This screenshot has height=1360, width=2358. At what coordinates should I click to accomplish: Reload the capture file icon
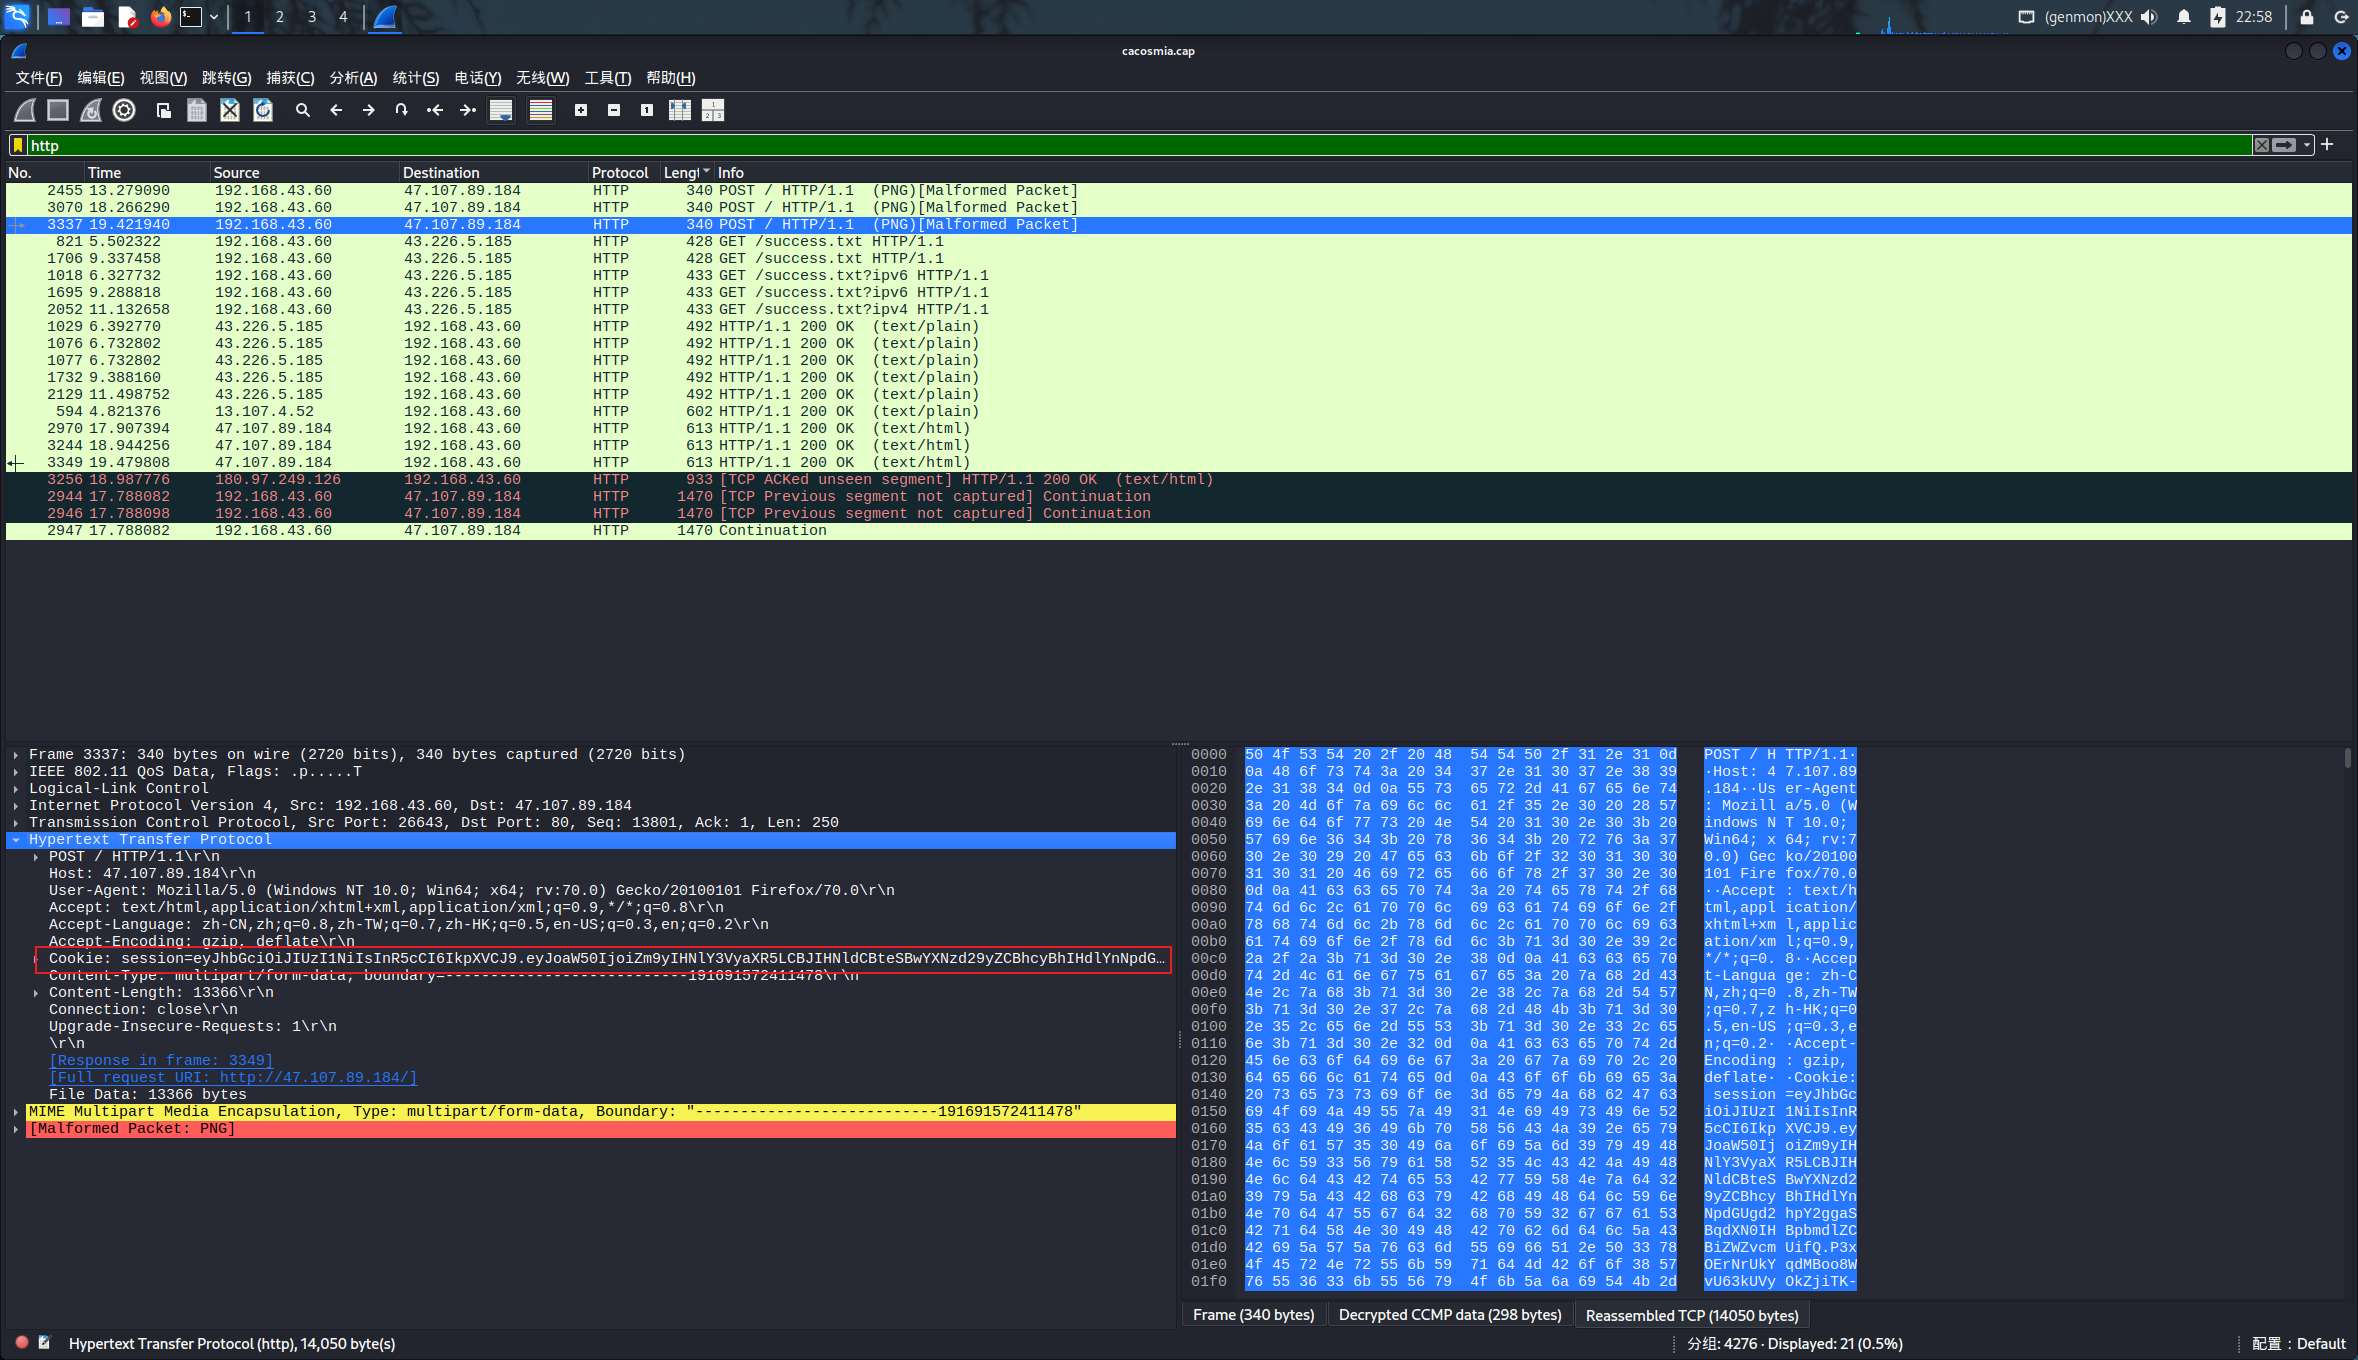tap(263, 110)
